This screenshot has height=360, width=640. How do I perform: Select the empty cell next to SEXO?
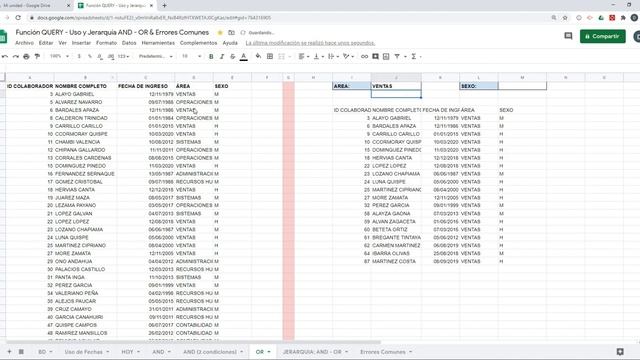(522, 86)
